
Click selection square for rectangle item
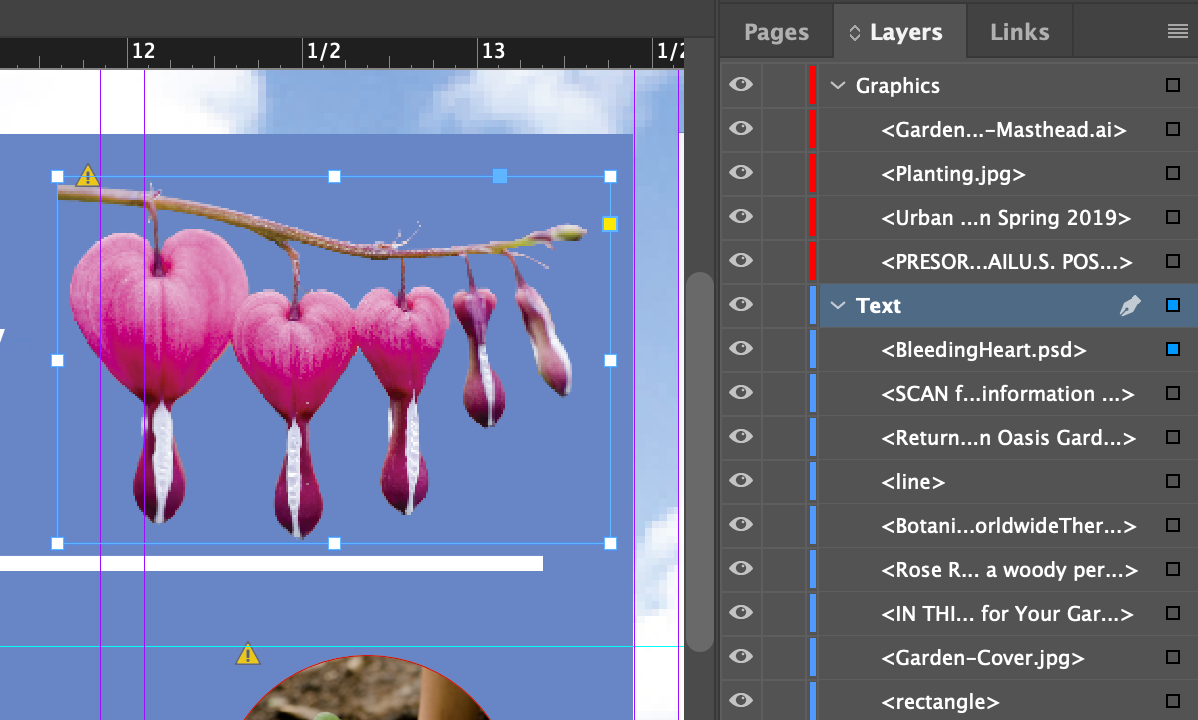coord(1173,701)
